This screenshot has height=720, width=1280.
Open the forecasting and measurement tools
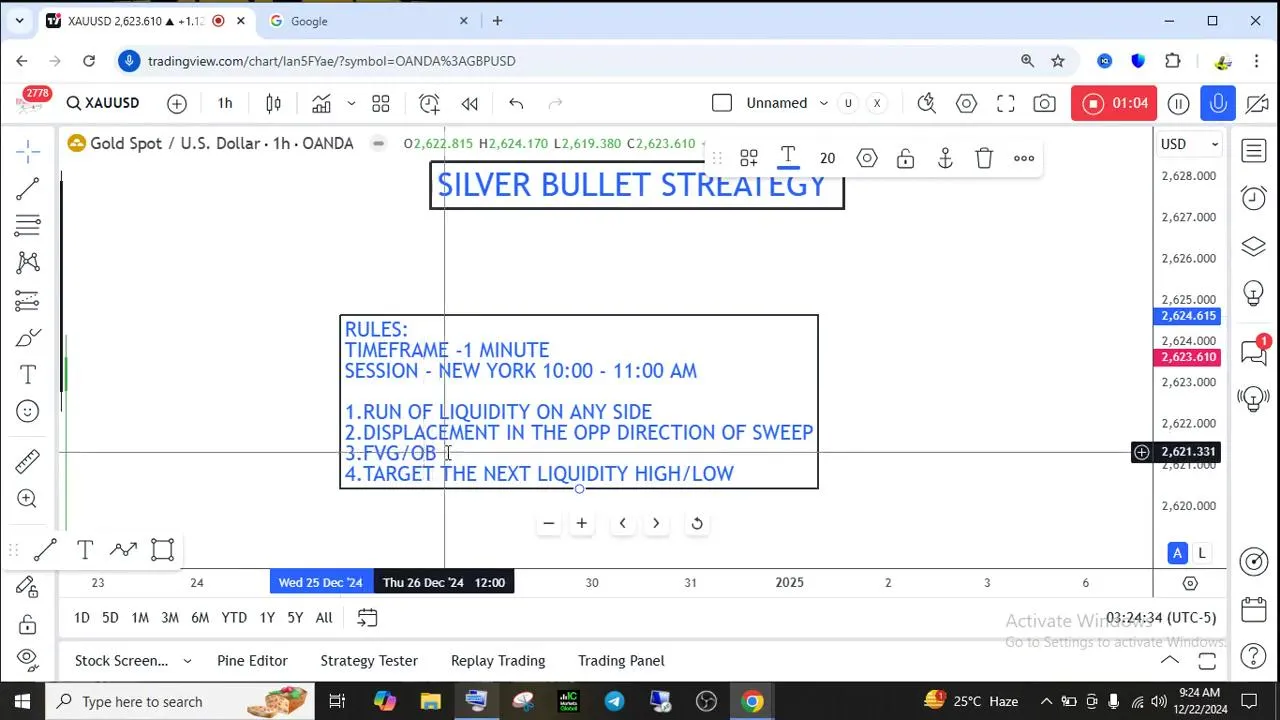click(28, 300)
